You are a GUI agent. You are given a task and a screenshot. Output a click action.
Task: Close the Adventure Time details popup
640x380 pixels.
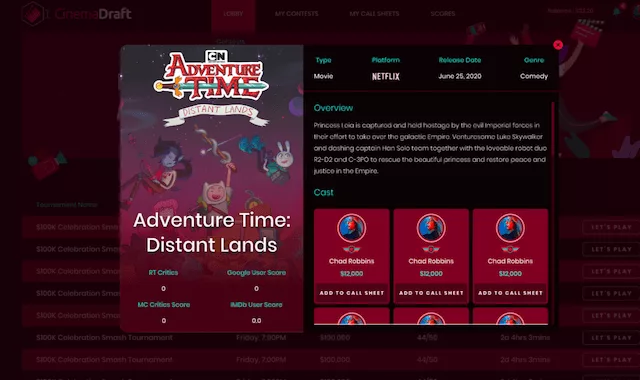(558, 45)
